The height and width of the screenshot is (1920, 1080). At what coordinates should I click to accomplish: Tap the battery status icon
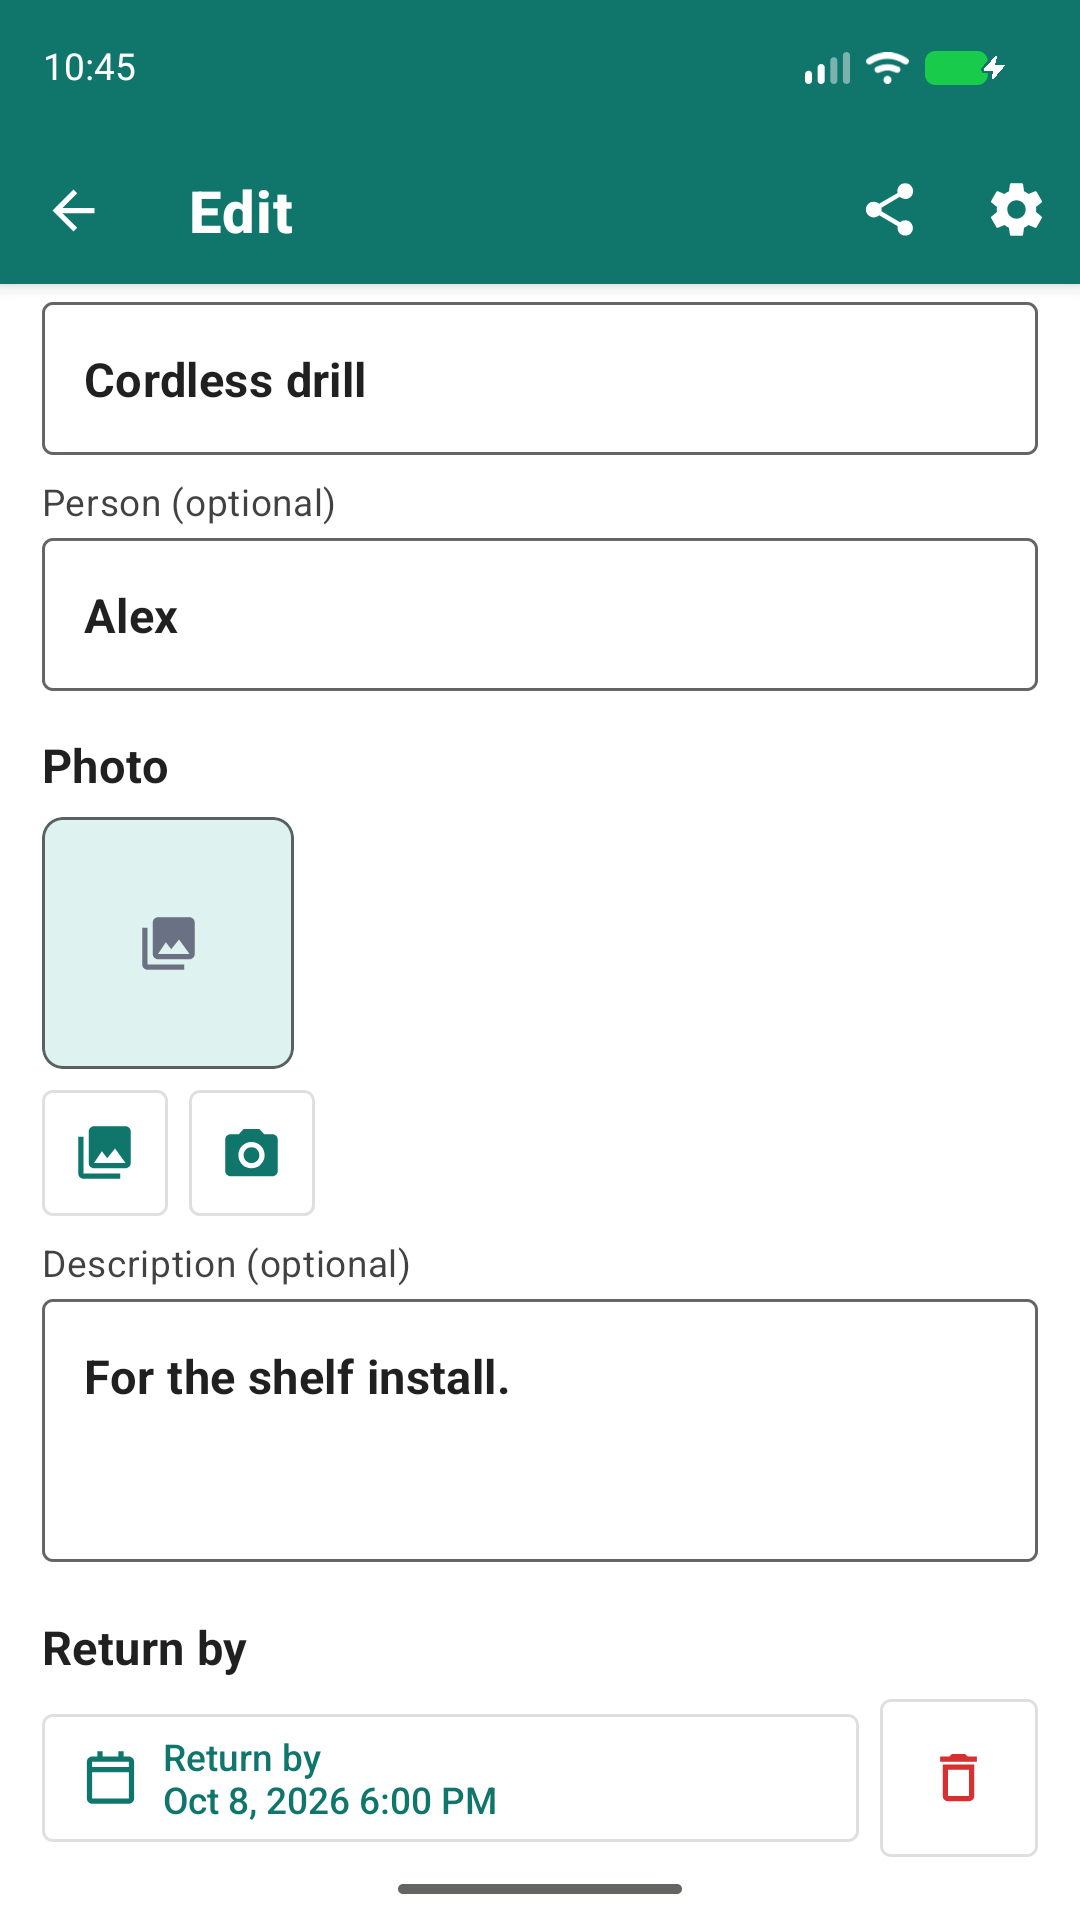964,68
